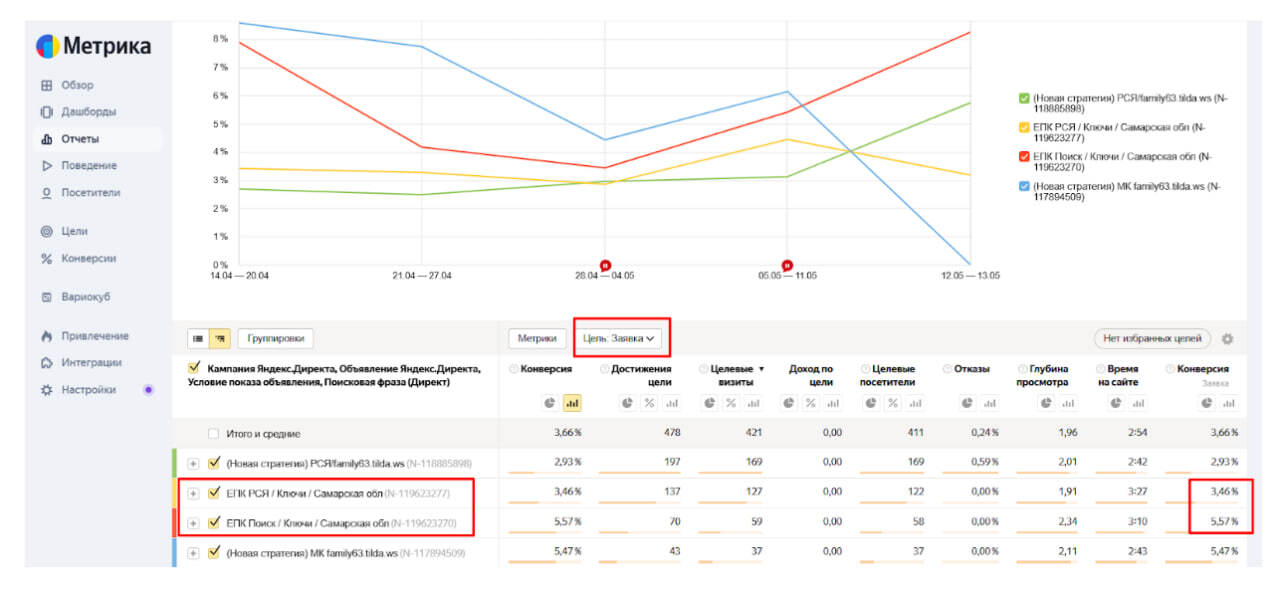This screenshot has width=1280, height=595.
Task: Switch to flat list view icon
Action: click(198, 339)
